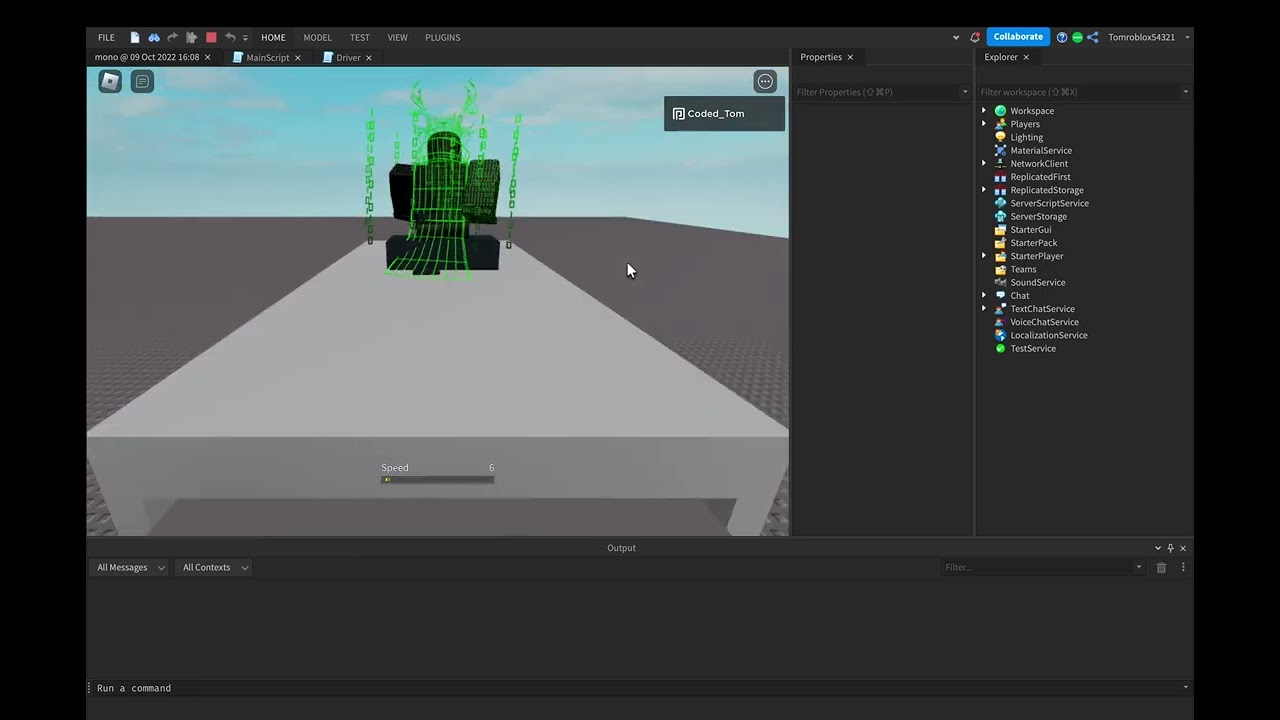Viewport: 1280px width, 720px height.
Task: Open Find with the binoculars icon
Action: tap(154, 37)
